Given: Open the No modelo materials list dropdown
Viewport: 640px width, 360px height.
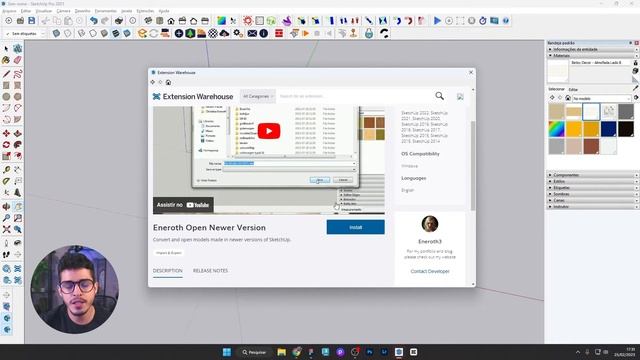Looking at the screenshot, I should [602, 98].
